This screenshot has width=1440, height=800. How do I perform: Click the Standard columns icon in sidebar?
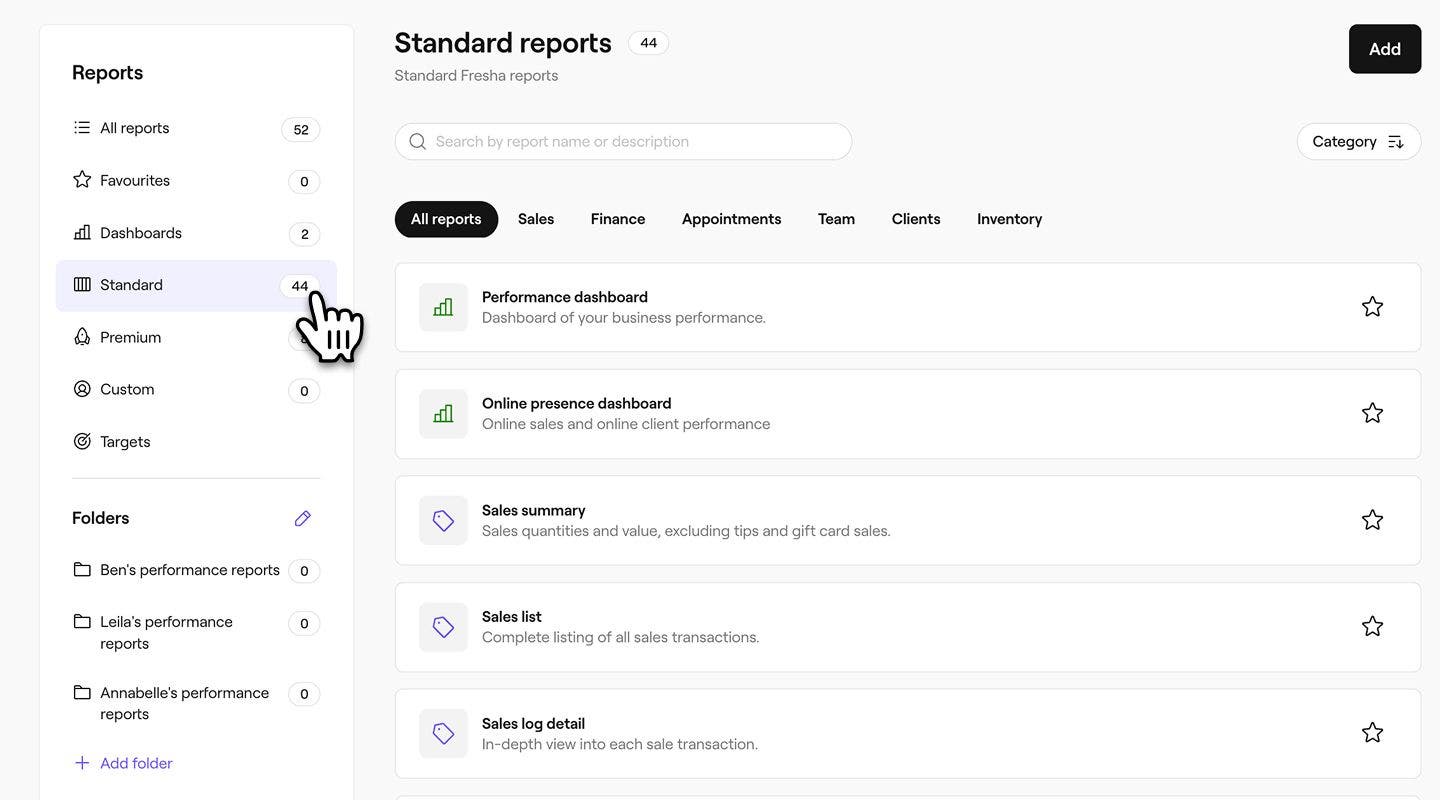(x=82, y=285)
